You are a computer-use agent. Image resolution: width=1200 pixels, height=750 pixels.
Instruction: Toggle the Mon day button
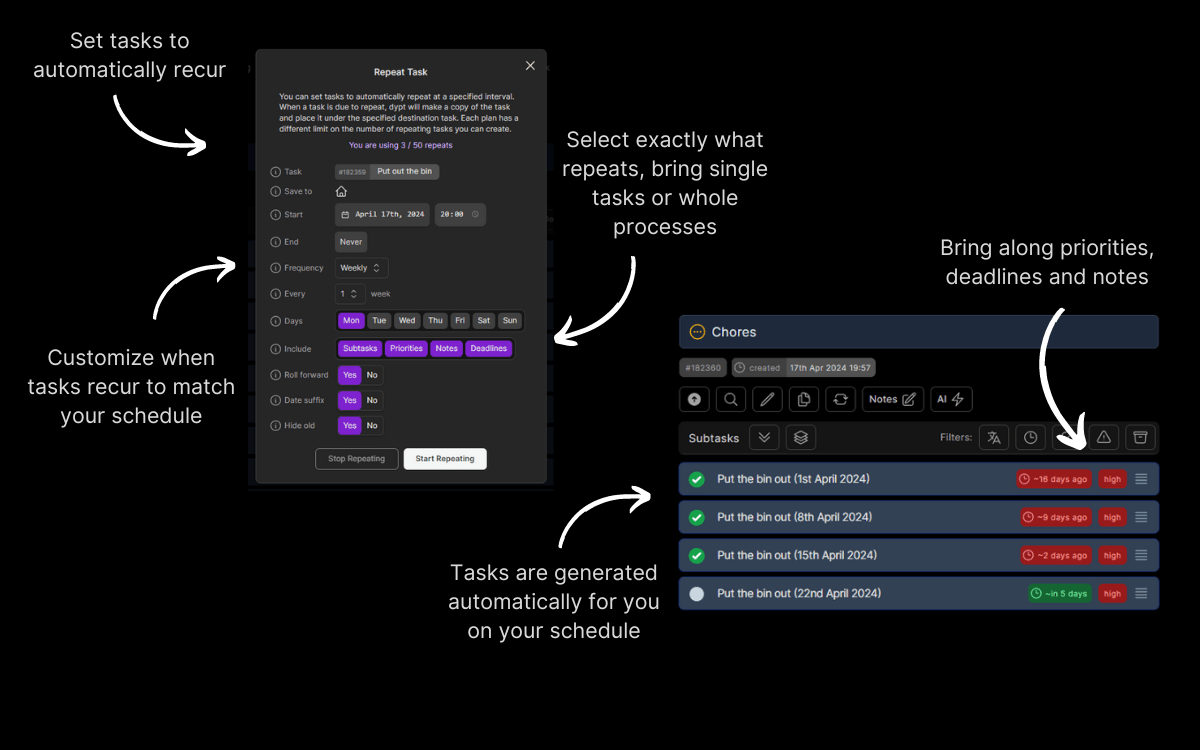pos(351,321)
